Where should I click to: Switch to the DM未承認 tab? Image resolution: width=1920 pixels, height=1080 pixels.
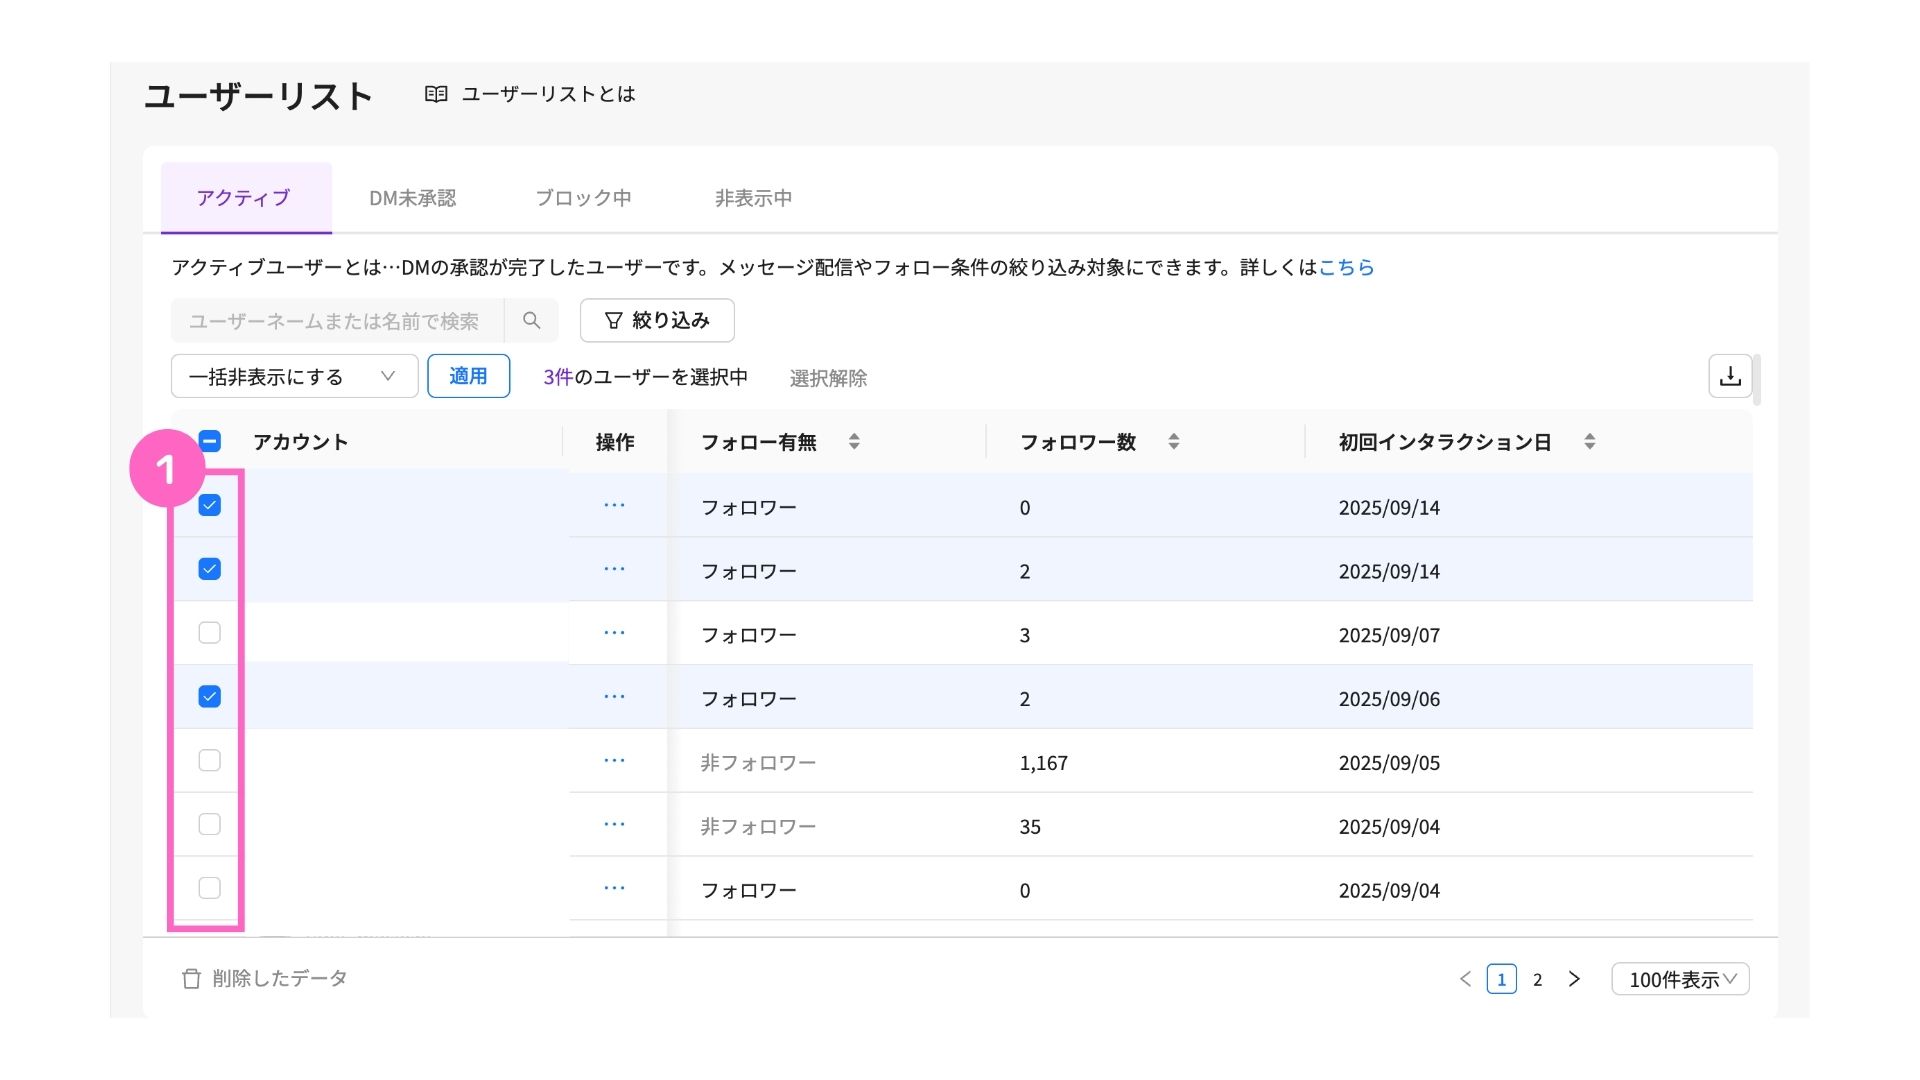[412, 198]
